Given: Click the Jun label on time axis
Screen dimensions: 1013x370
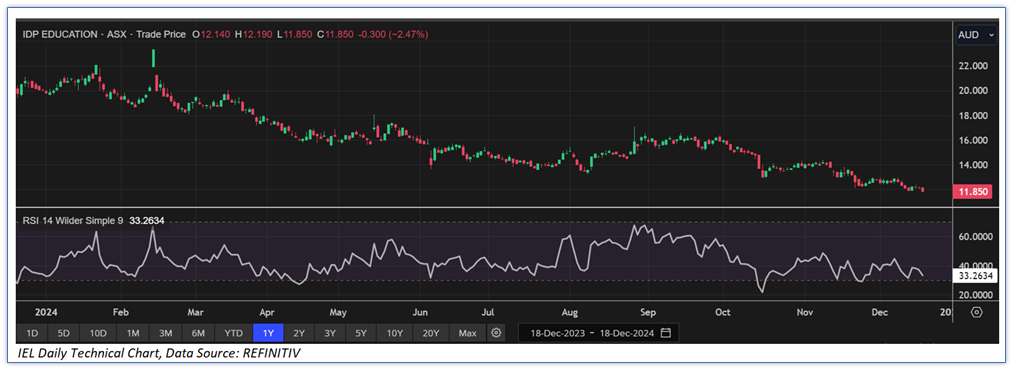Looking at the screenshot, I should [x=421, y=313].
